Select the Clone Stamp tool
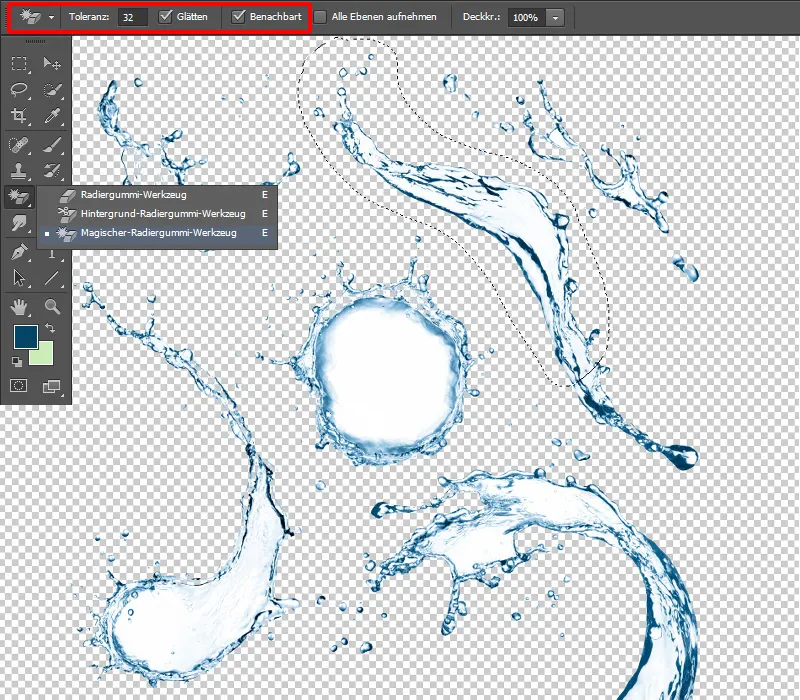Viewport: 800px width, 700px height. [19, 170]
